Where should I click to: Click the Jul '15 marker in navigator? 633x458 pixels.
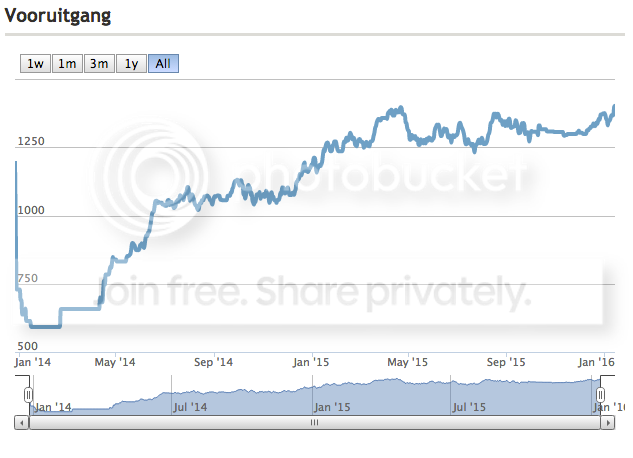[x=469, y=407]
